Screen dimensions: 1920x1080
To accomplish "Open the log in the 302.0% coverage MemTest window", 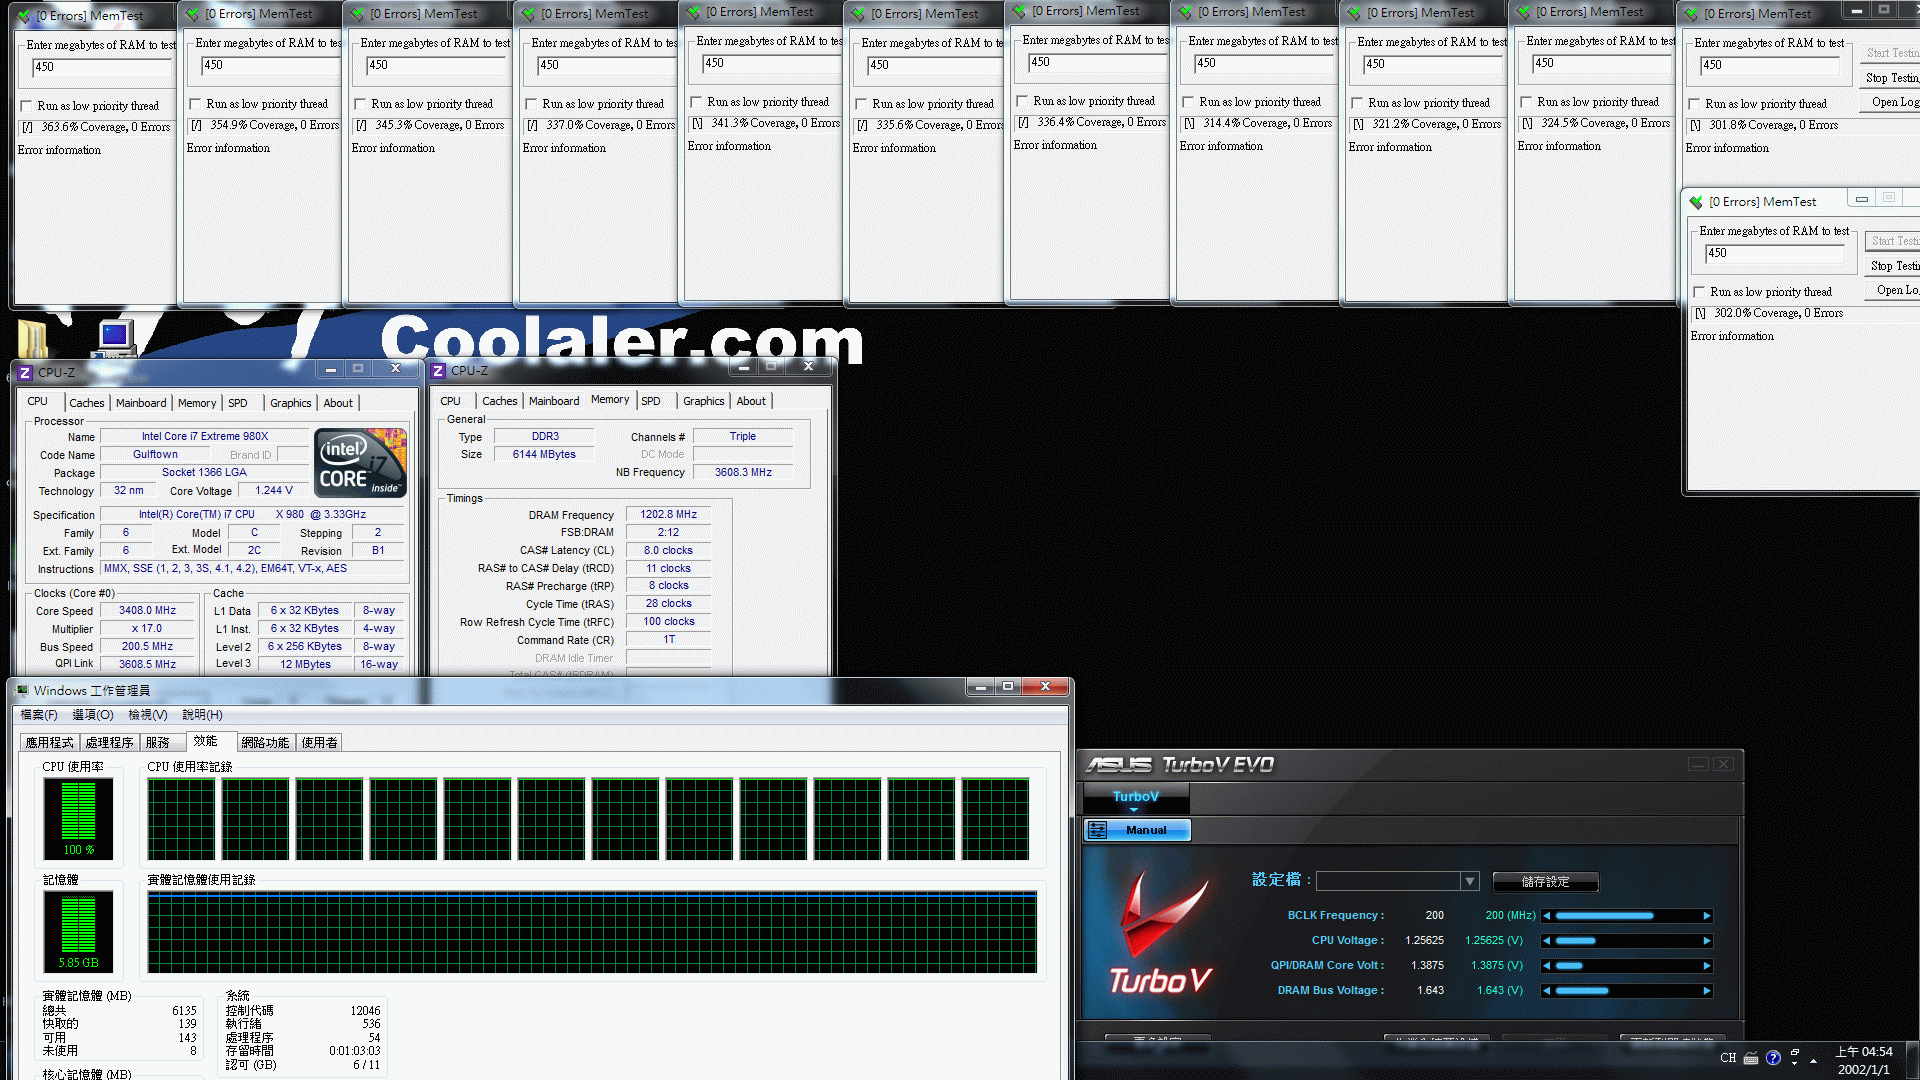I will [x=1893, y=290].
